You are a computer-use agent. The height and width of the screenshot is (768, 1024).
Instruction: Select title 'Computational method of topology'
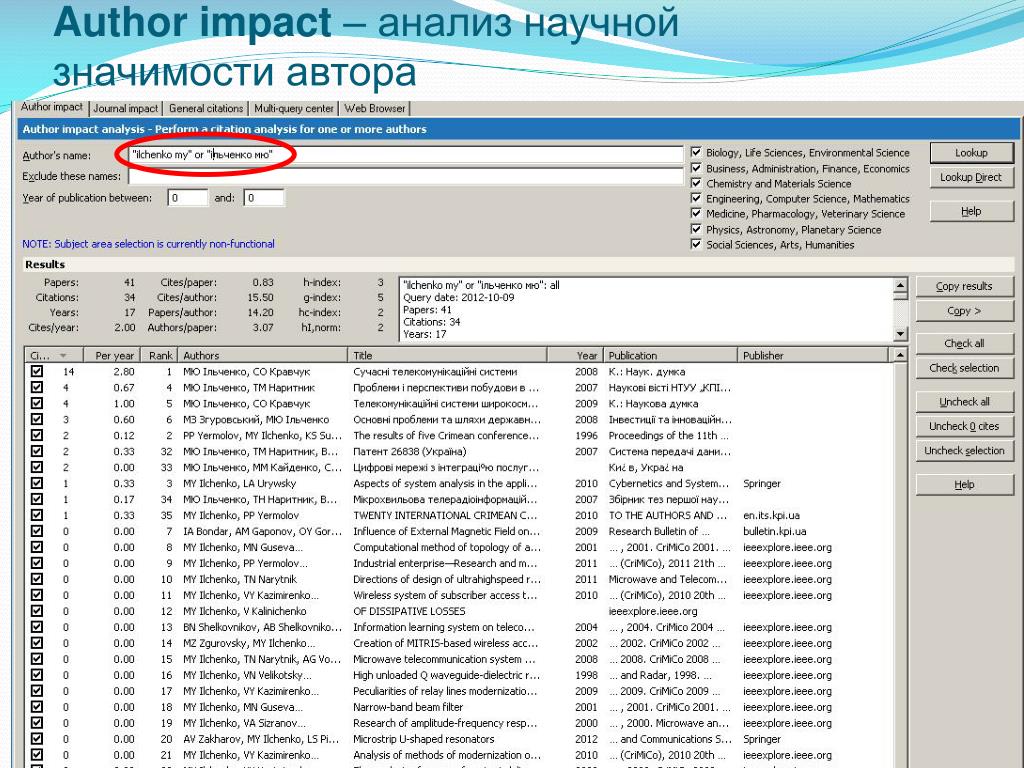(x=447, y=547)
